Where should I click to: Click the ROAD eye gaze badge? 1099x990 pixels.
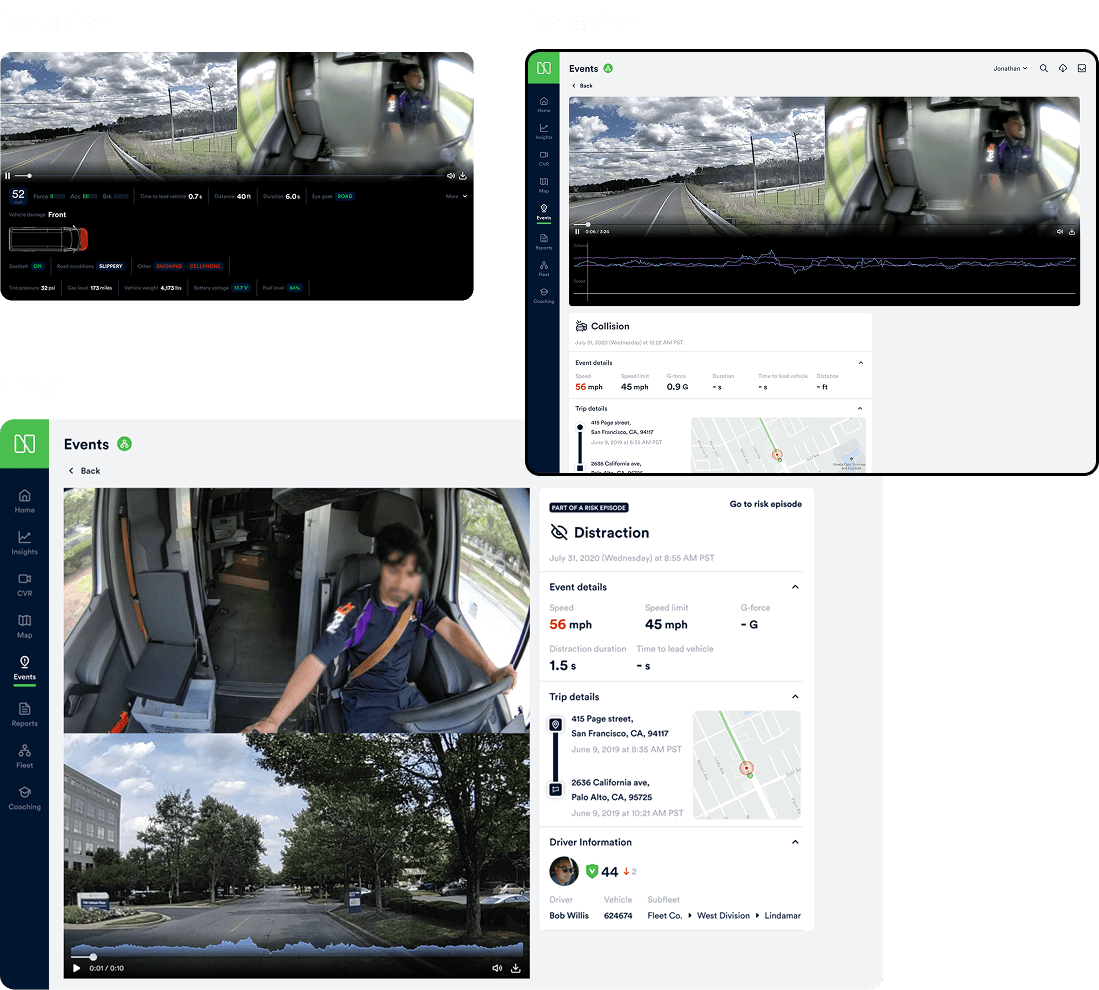(345, 196)
